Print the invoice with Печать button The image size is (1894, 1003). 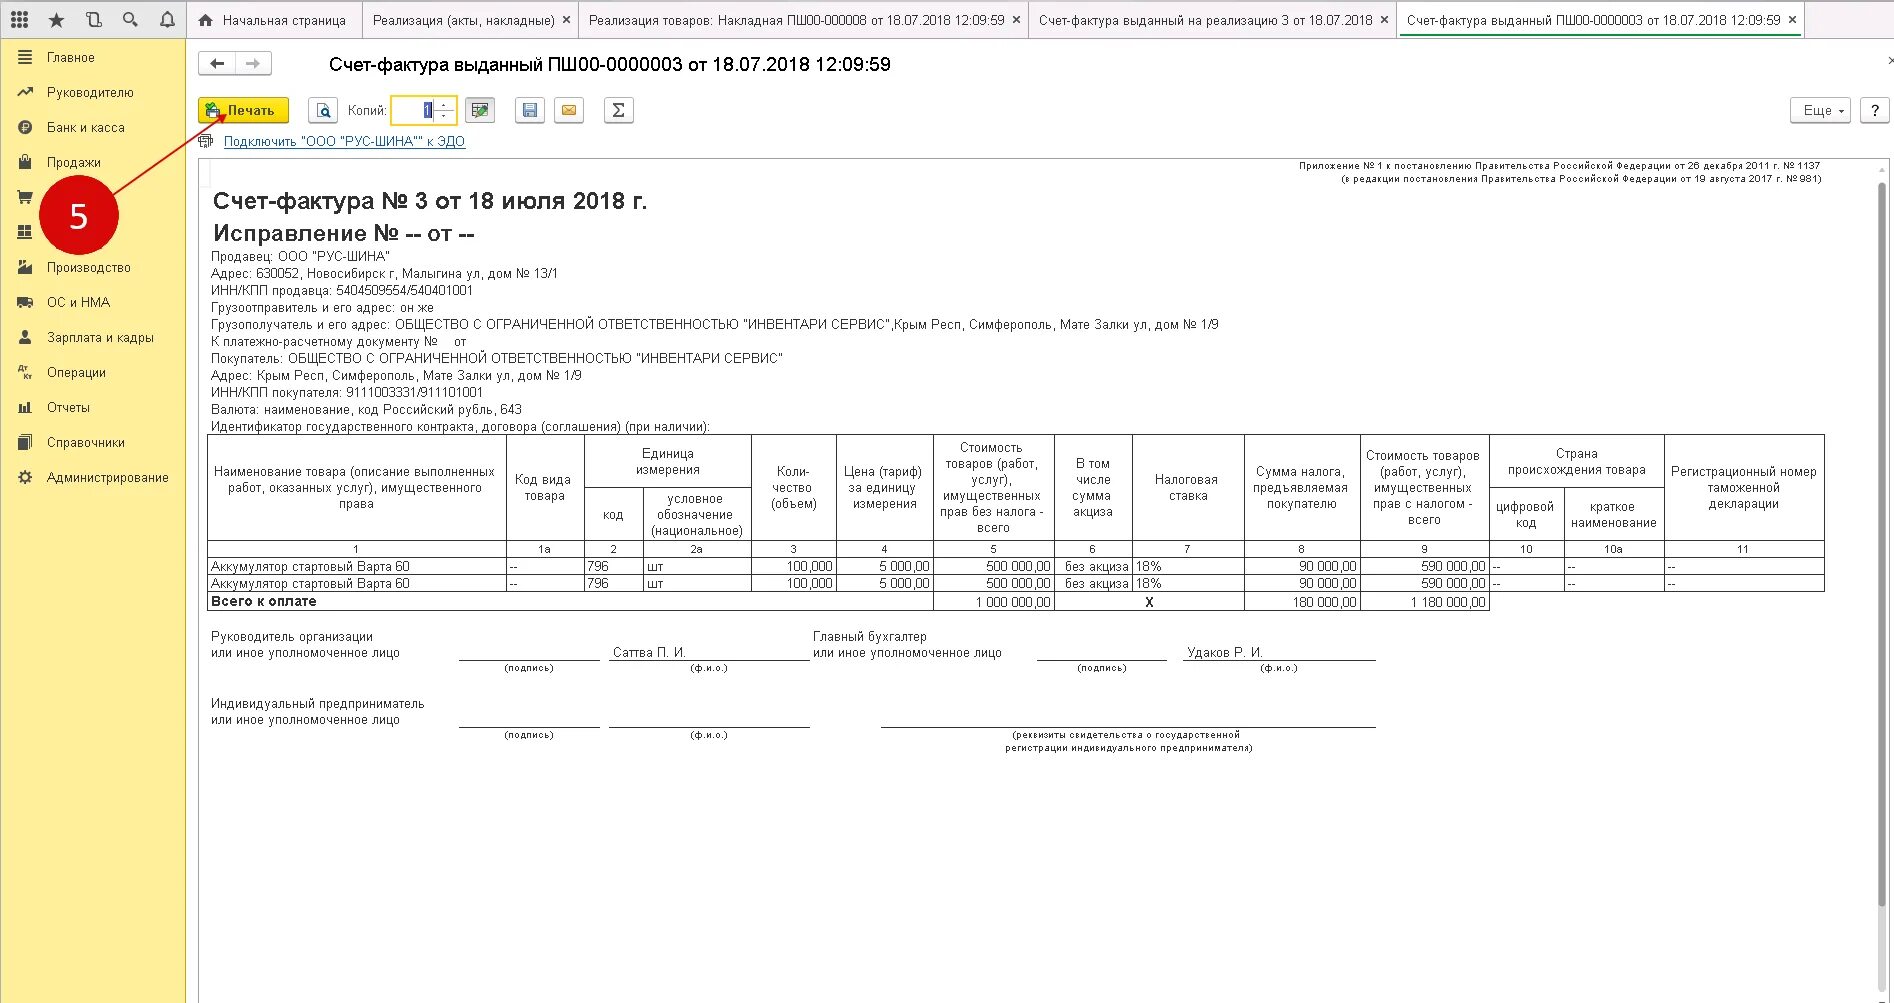pos(243,110)
